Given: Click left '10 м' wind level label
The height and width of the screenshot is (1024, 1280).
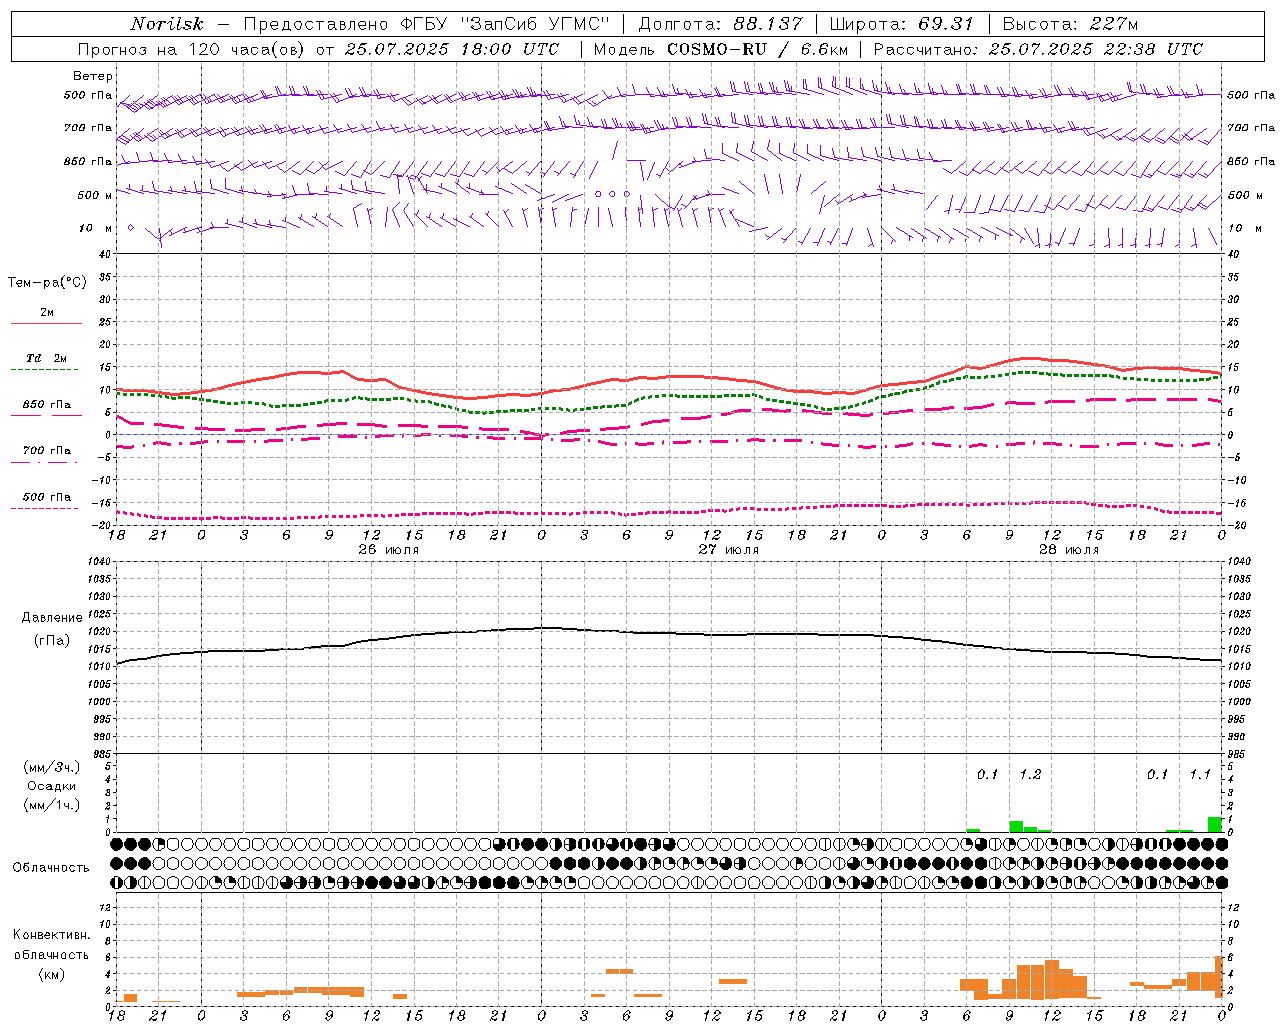Looking at the screenshot, I should [x=96, y=228].
